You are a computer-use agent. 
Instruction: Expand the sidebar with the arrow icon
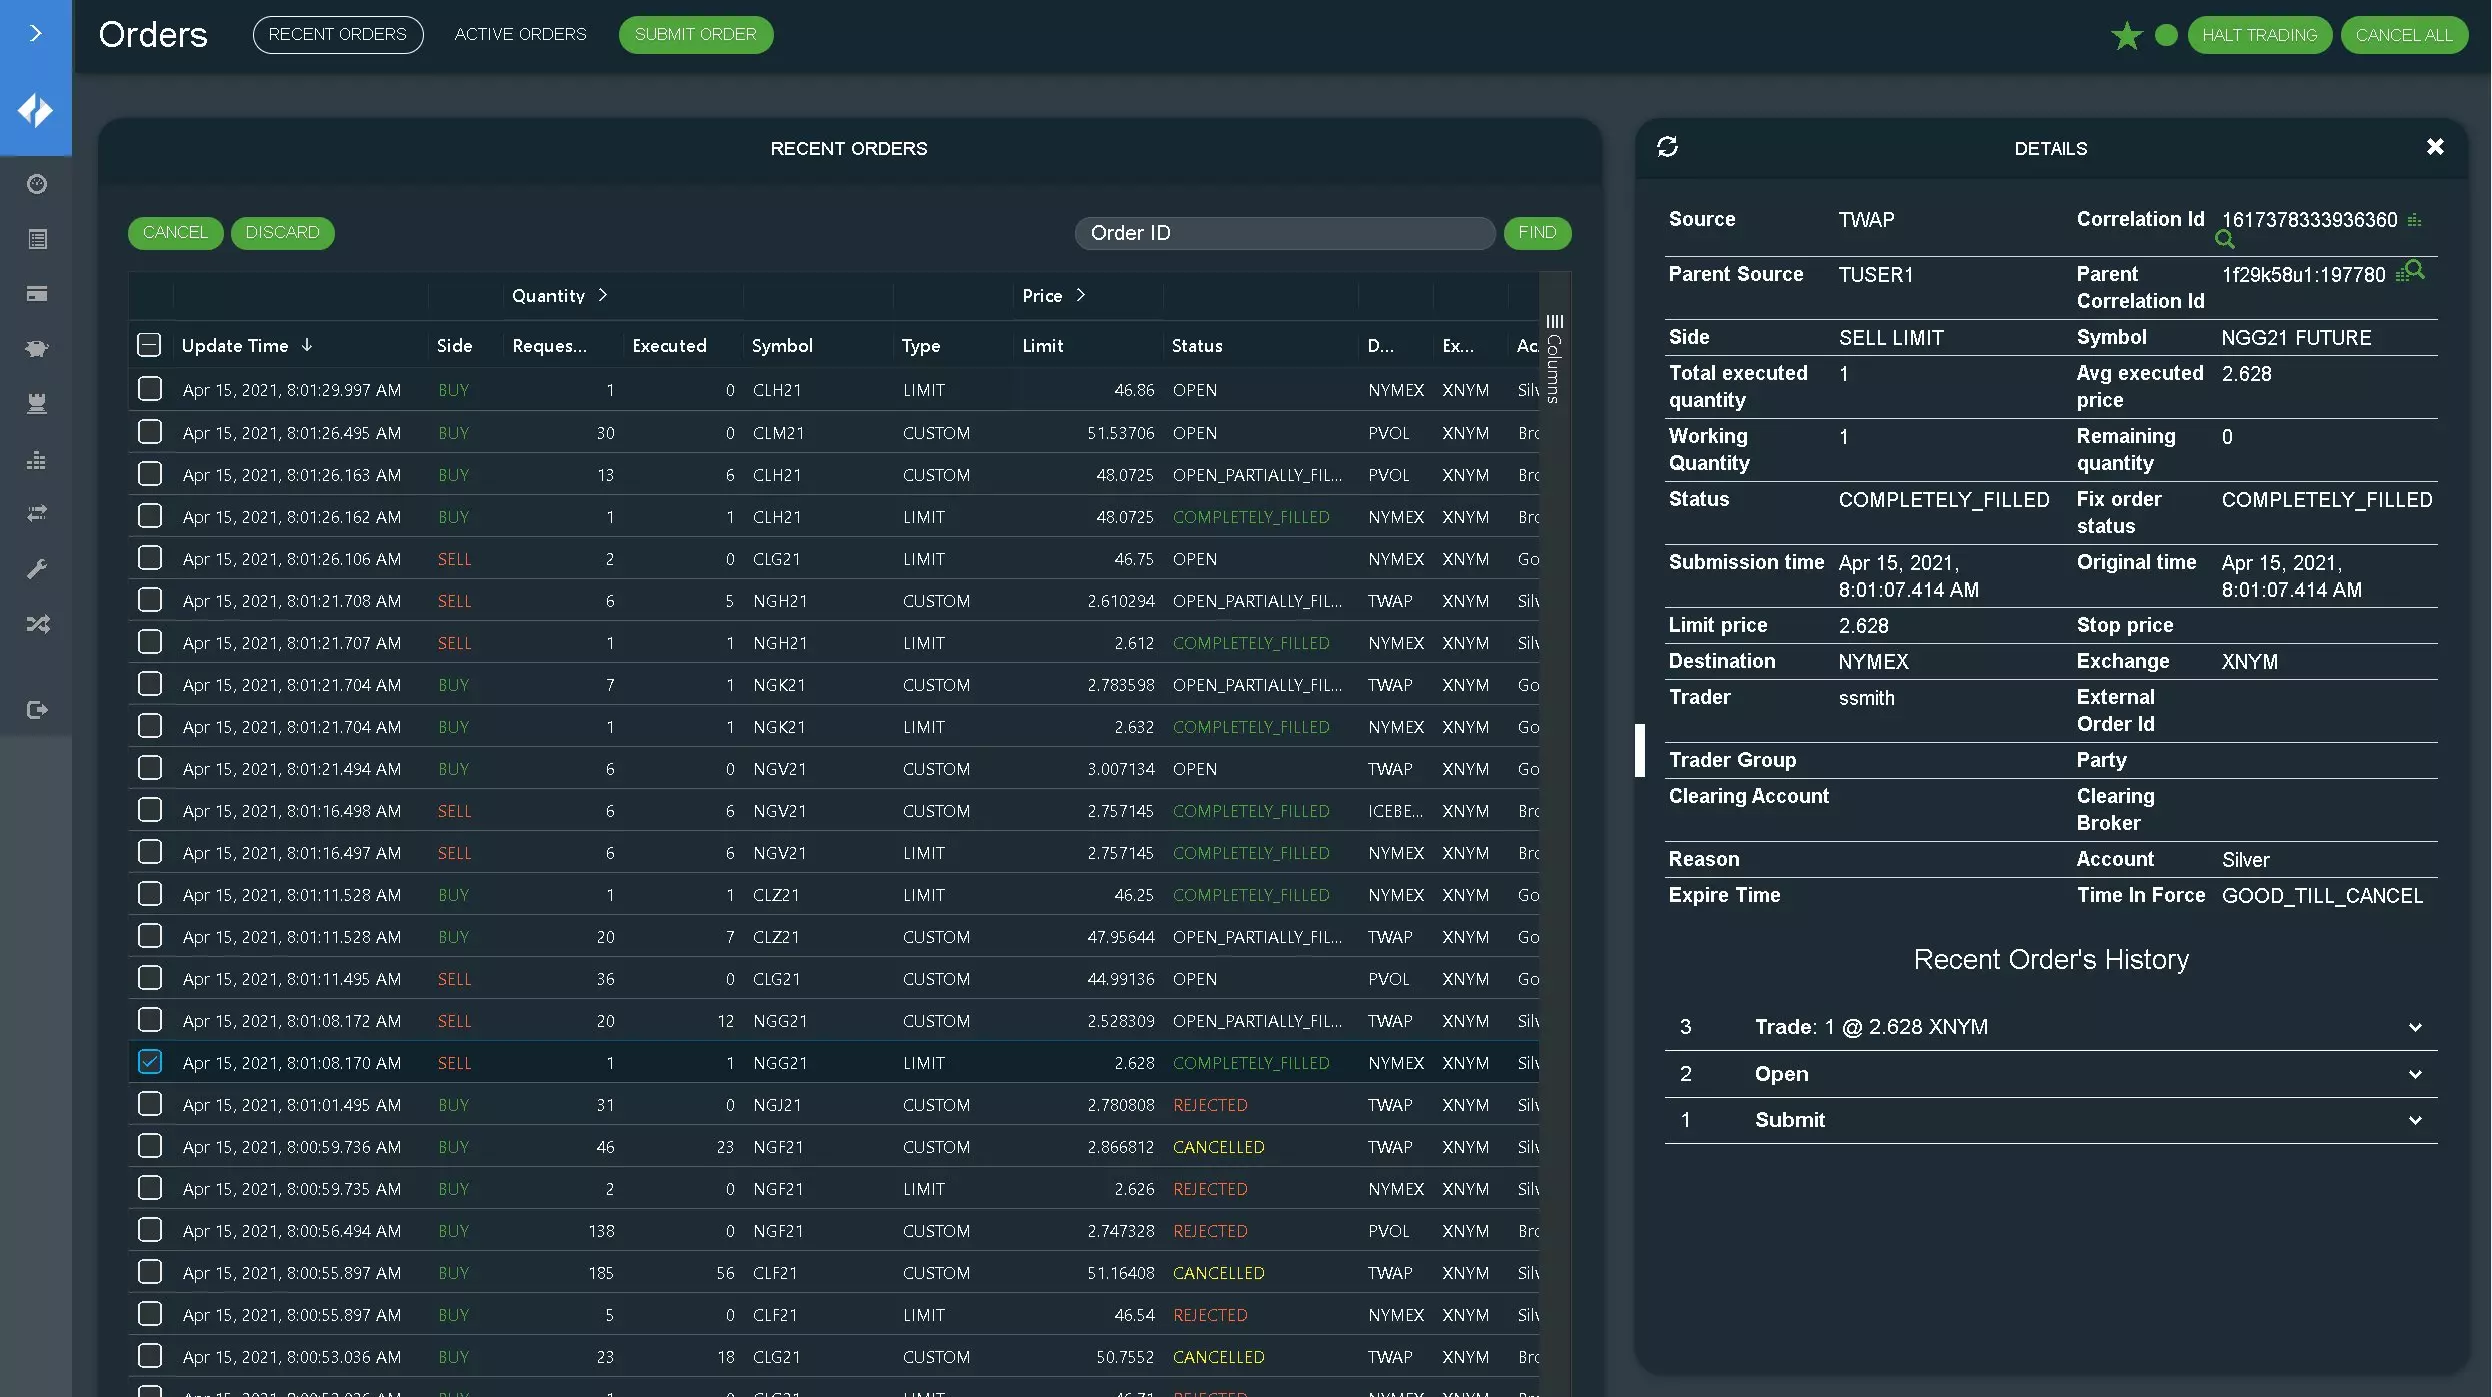coord(36,34)
